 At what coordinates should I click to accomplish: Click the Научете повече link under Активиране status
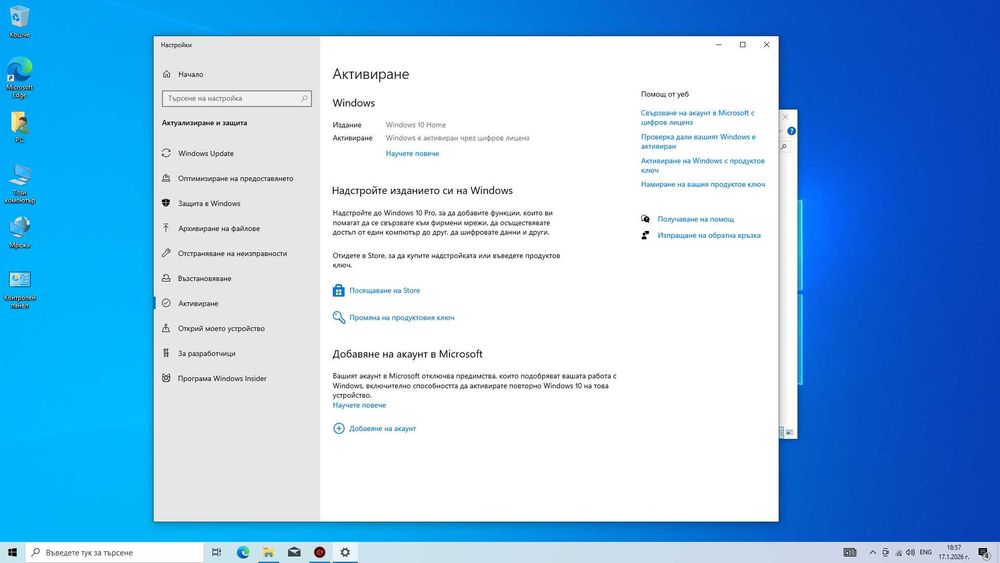coord(412,154)
